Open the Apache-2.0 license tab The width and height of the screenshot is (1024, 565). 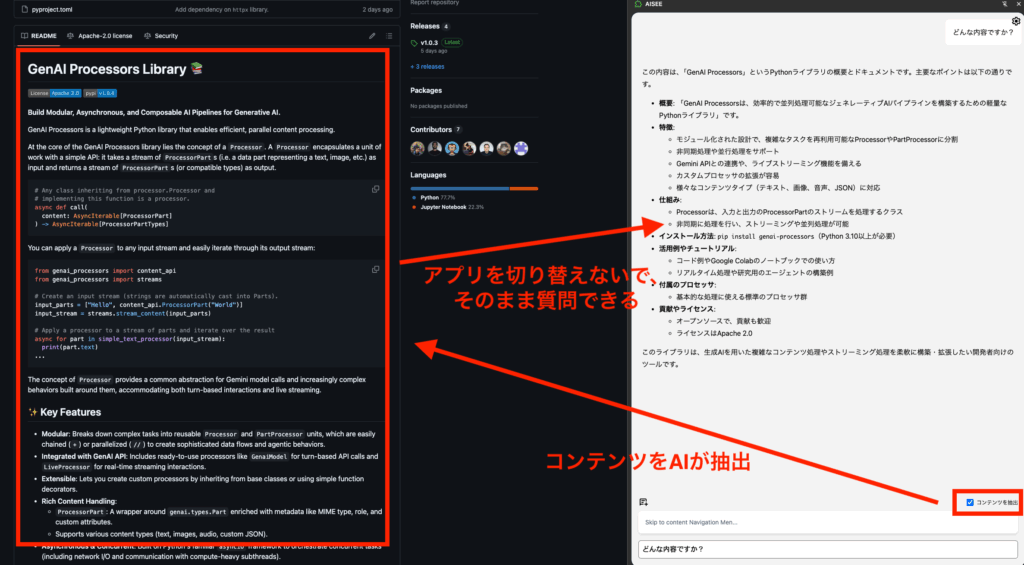coord(99,36)
